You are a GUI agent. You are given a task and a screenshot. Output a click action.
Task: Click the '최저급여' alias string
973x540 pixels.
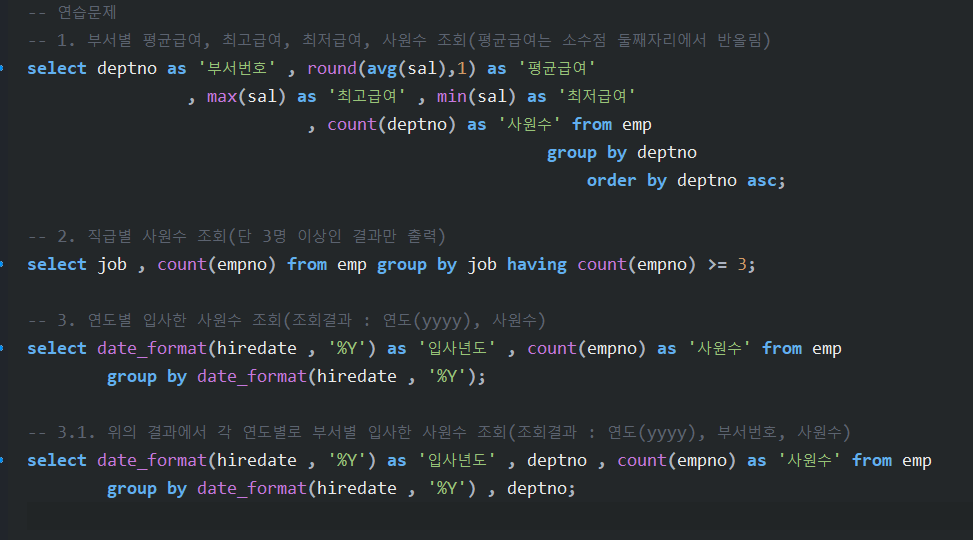[x=597, y=96]
